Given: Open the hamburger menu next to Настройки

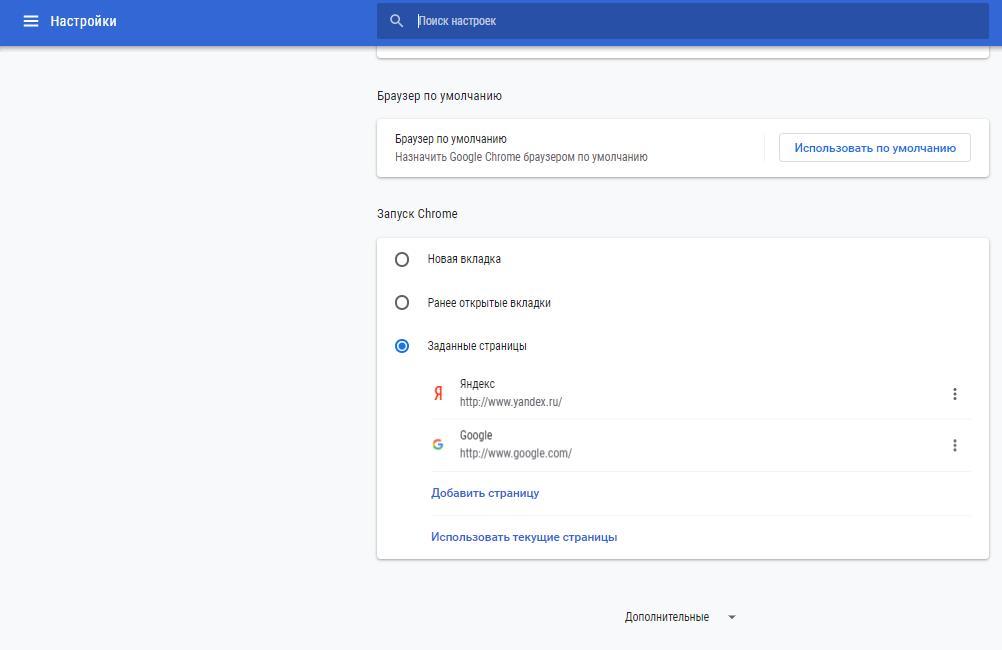Looking at the screenshot, I should tap(31, 21).
